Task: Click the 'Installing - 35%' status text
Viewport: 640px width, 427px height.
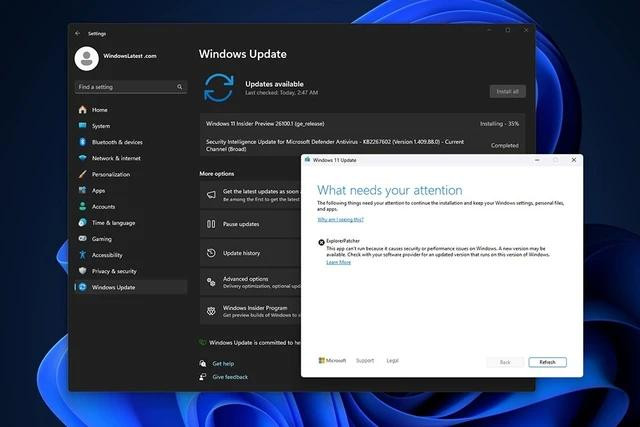Action: click(x=499, y=124)
